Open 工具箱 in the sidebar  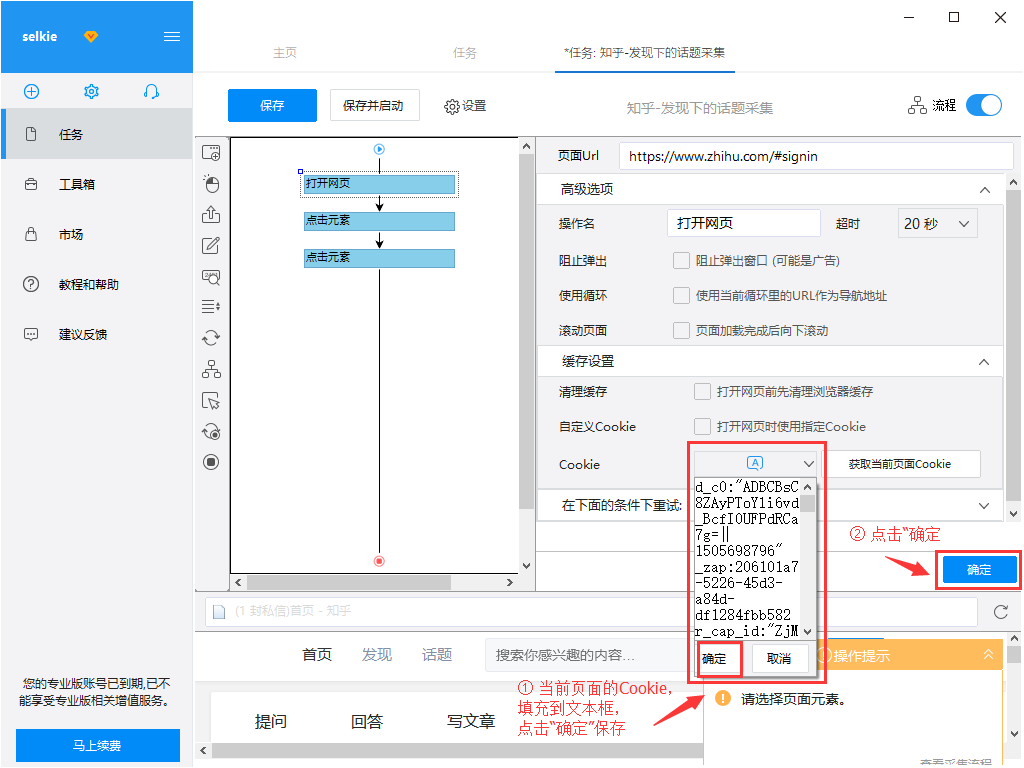97,184
